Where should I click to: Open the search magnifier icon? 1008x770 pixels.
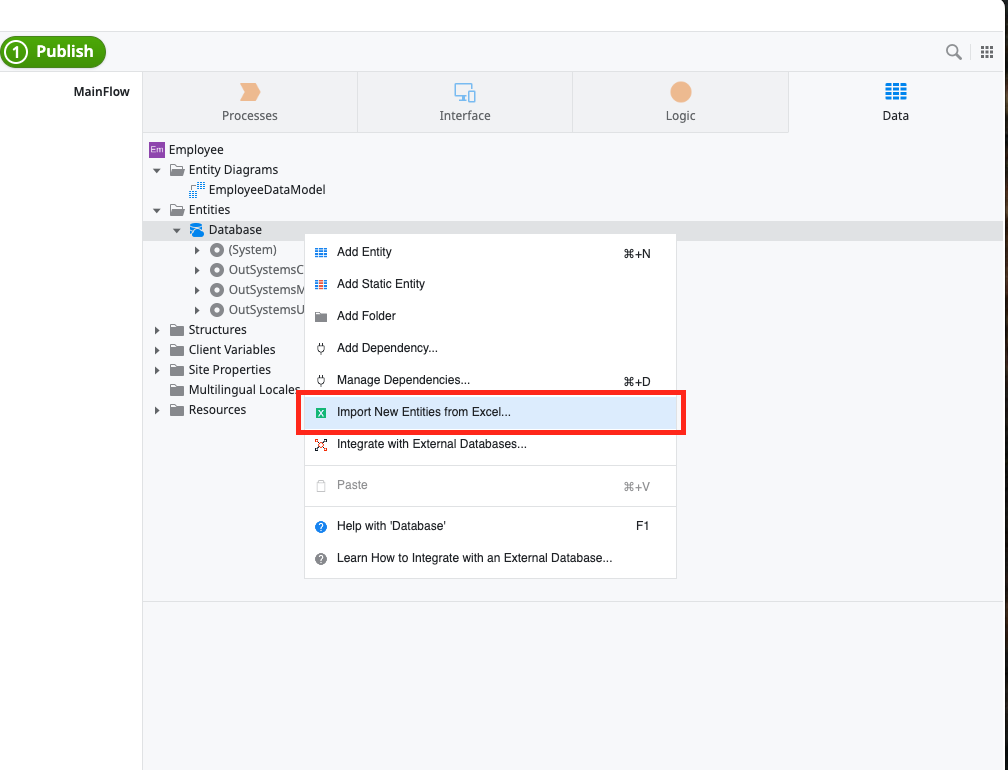click(x=953, y=52)
